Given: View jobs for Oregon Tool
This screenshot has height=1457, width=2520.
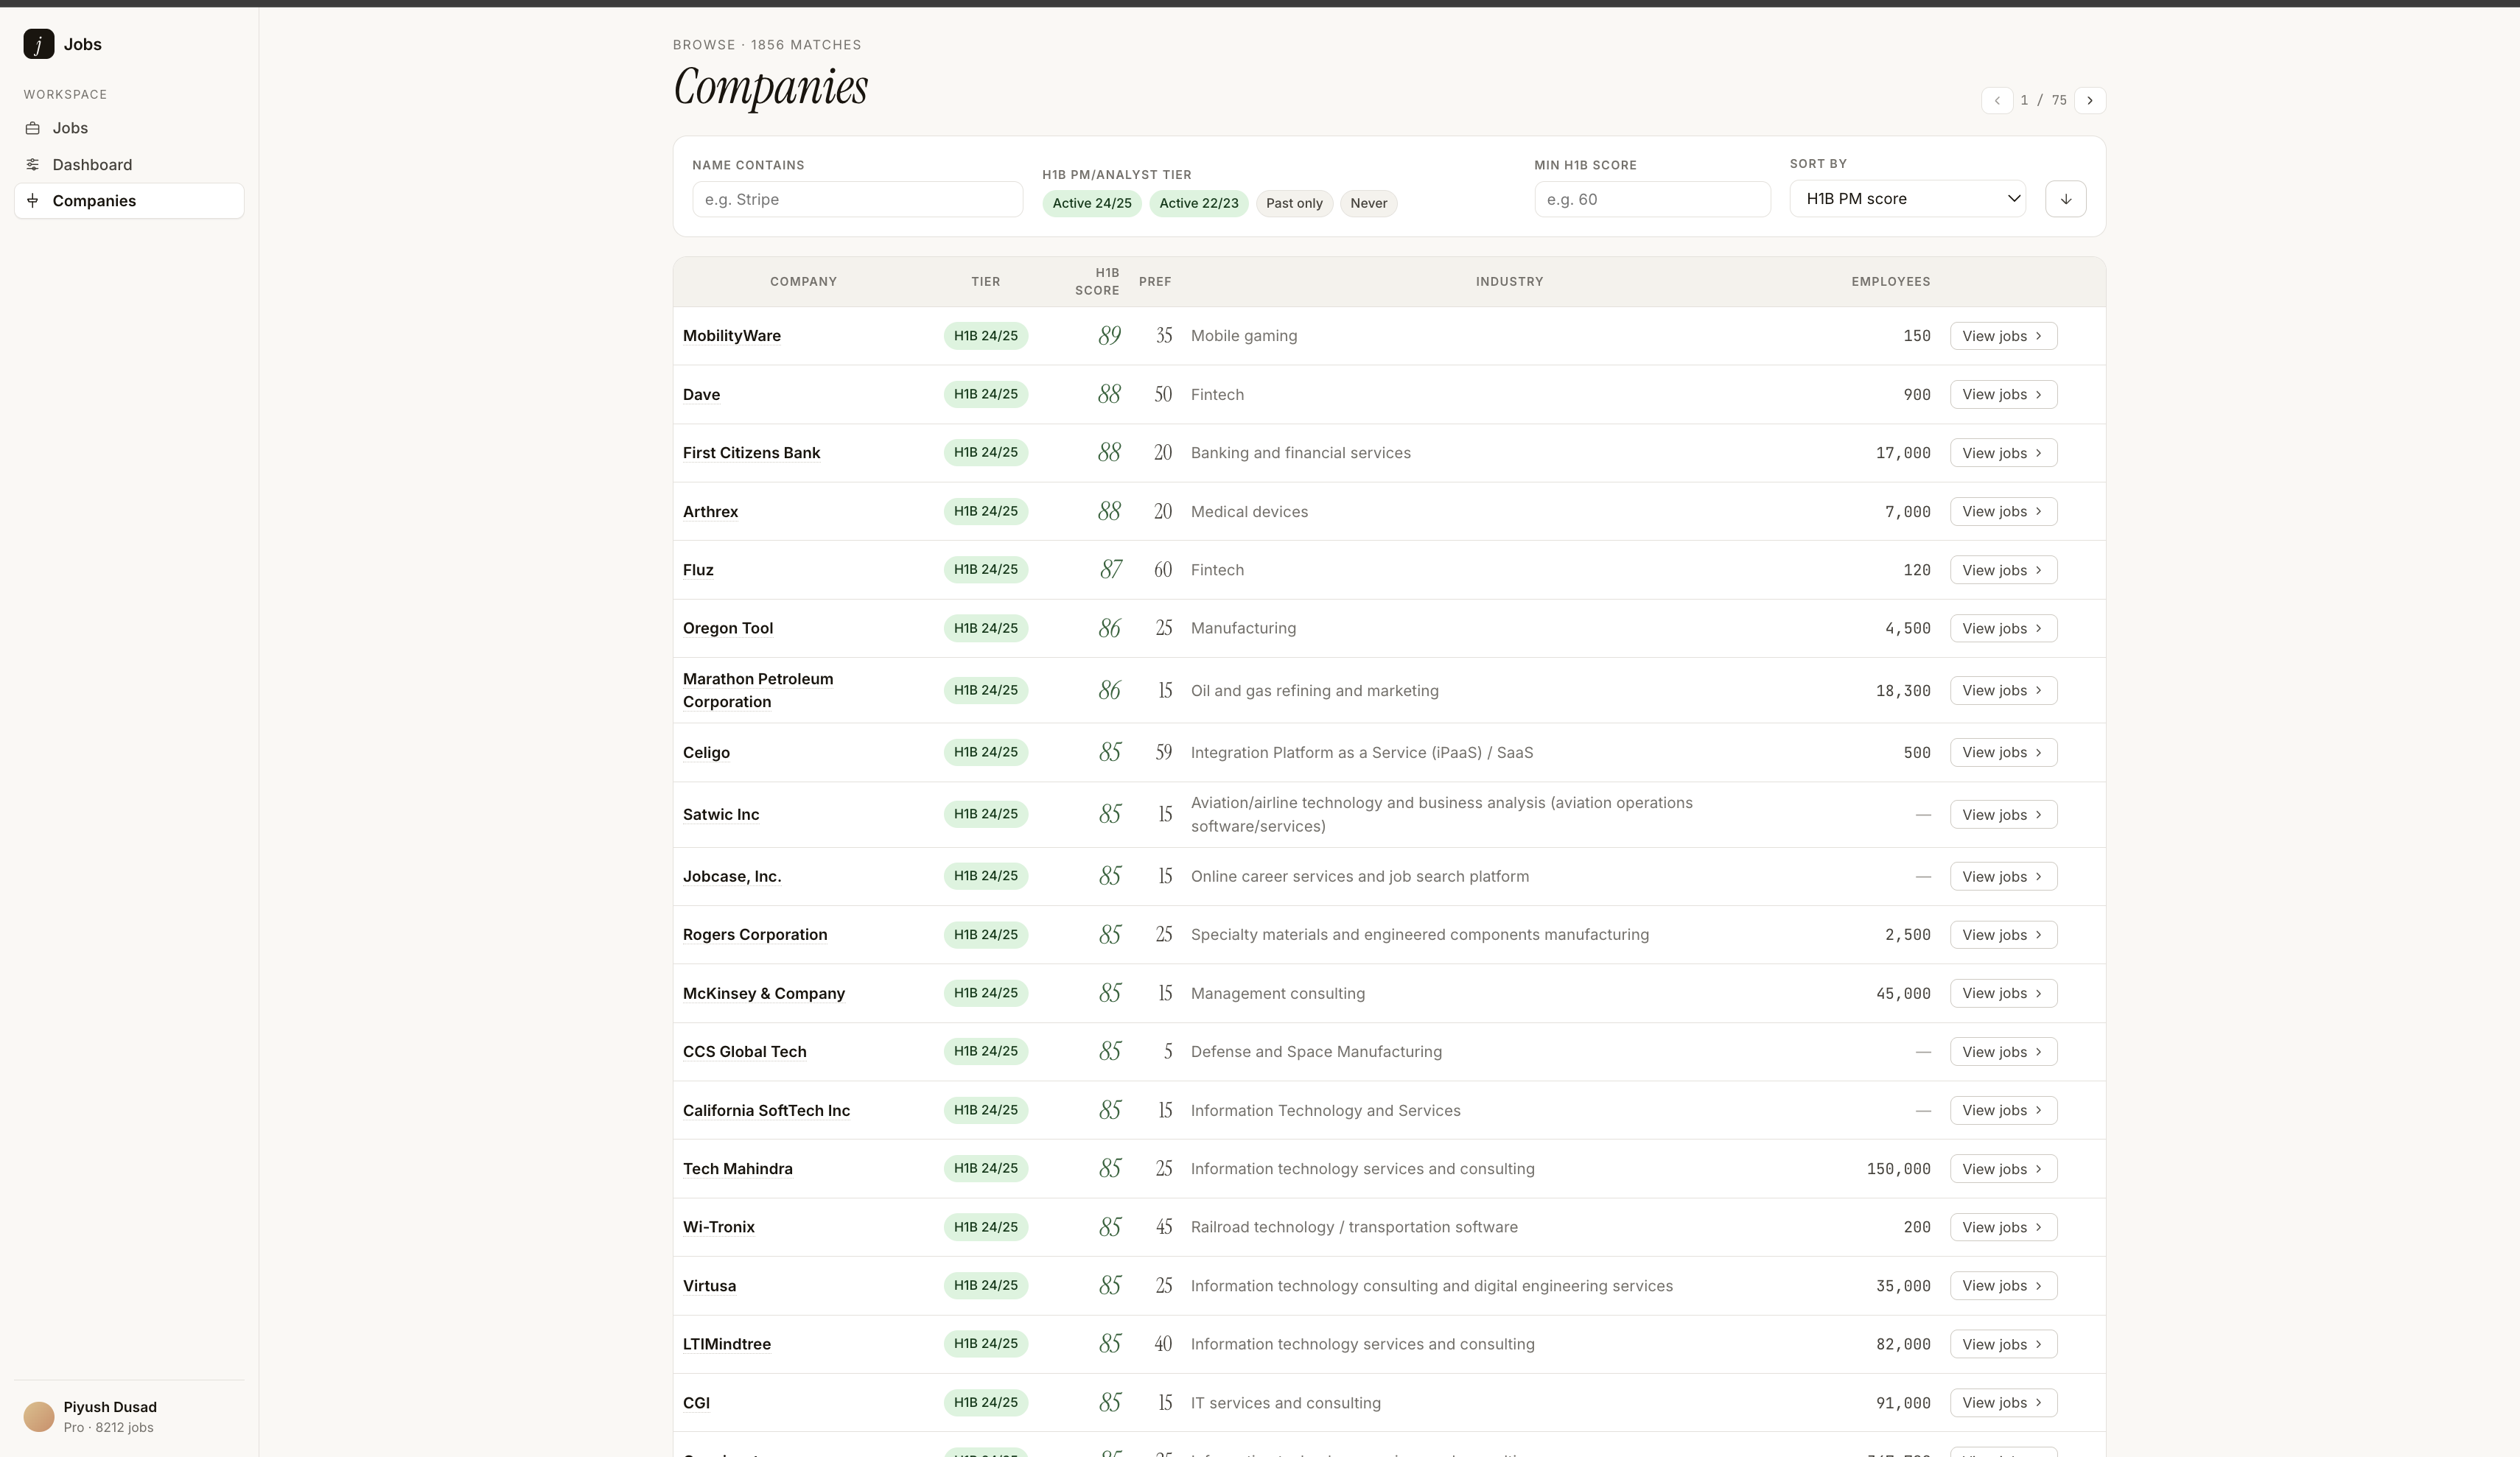Looking at the screenshot, I should [x=2003, y=628].
